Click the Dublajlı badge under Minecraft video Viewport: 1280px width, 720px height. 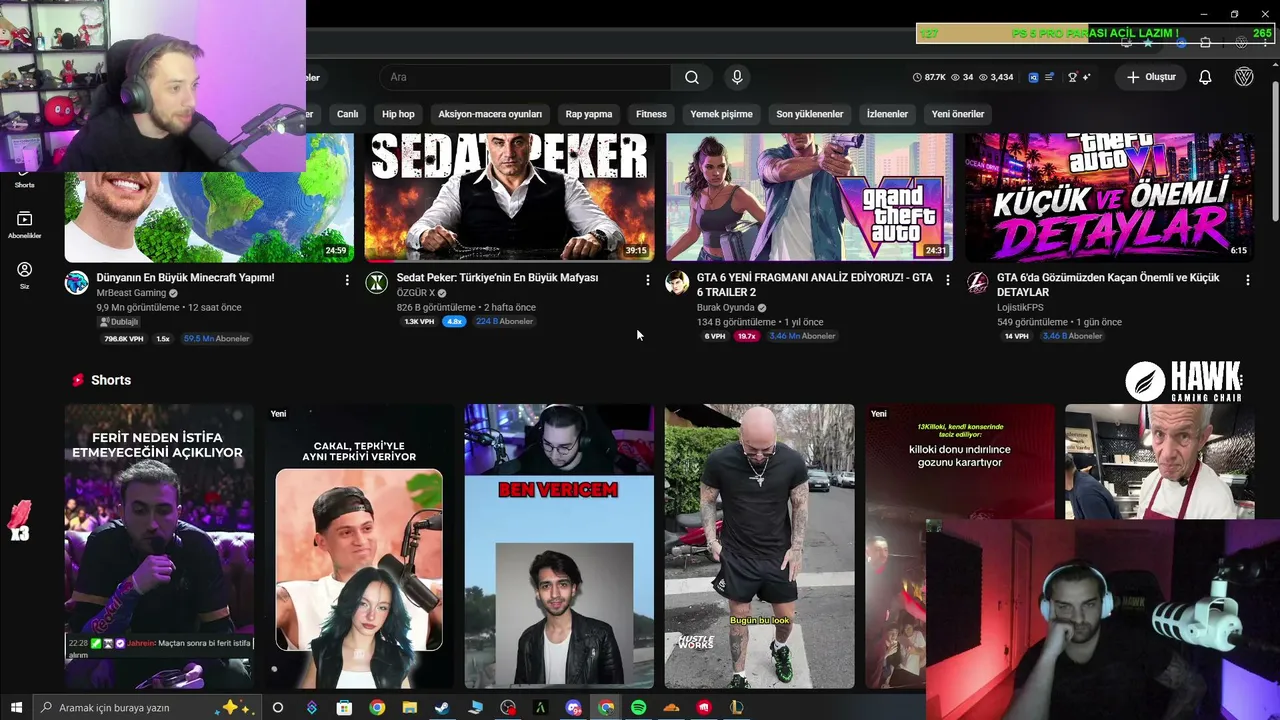[119, 322]
